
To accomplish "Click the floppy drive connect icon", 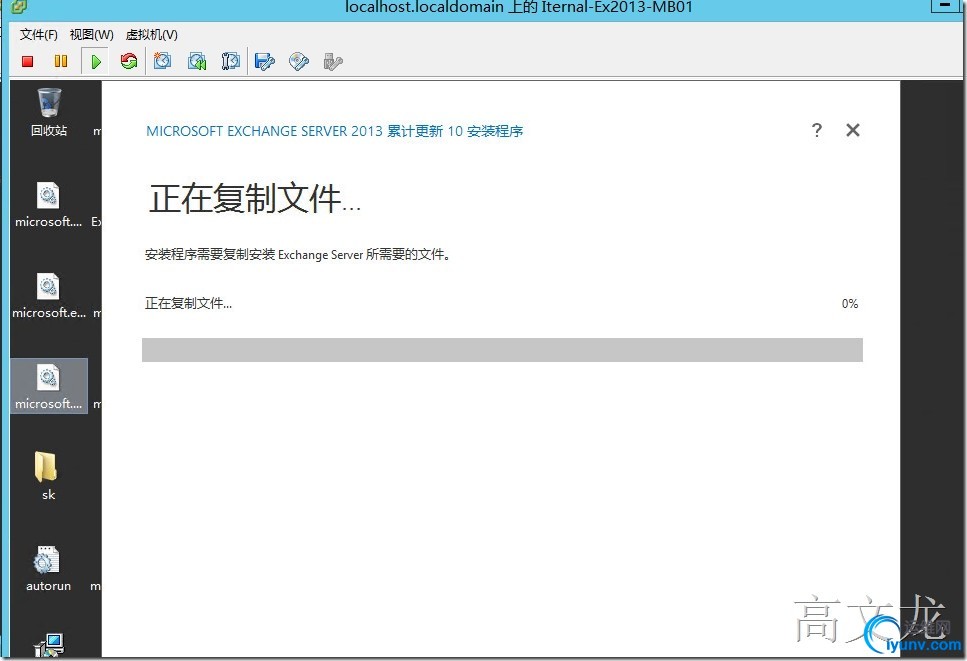I will point(265,61).
